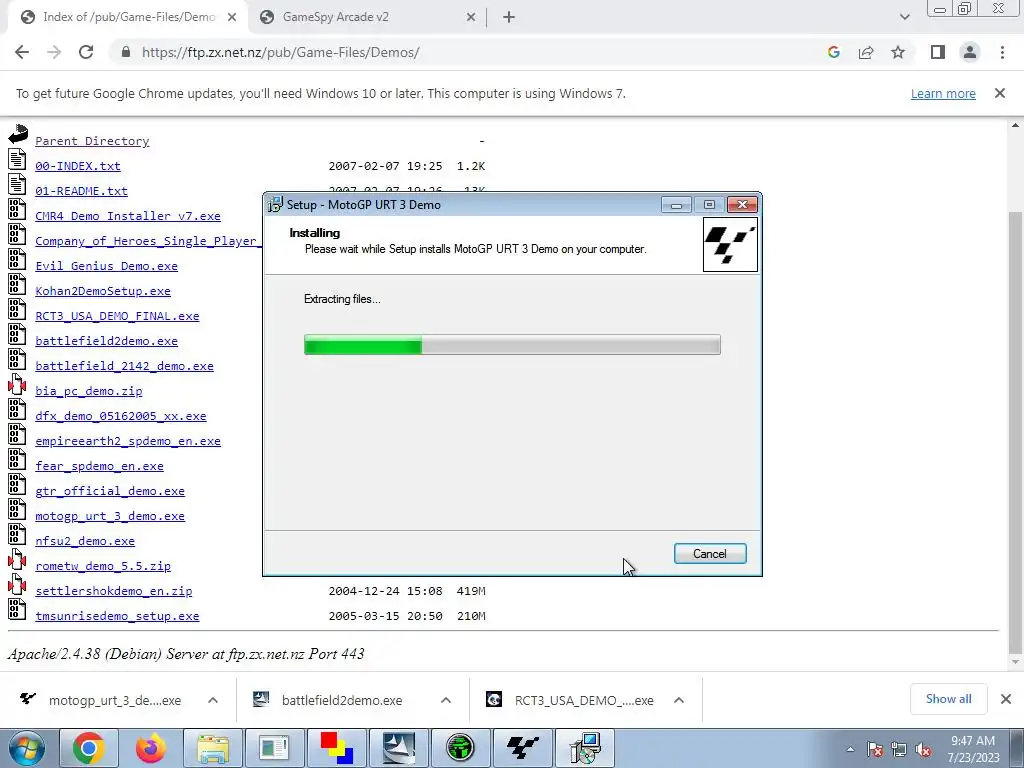This screenshot has height=768, width=1024.
Task: Click the setup icon in installer title bar
Action: 276,204
